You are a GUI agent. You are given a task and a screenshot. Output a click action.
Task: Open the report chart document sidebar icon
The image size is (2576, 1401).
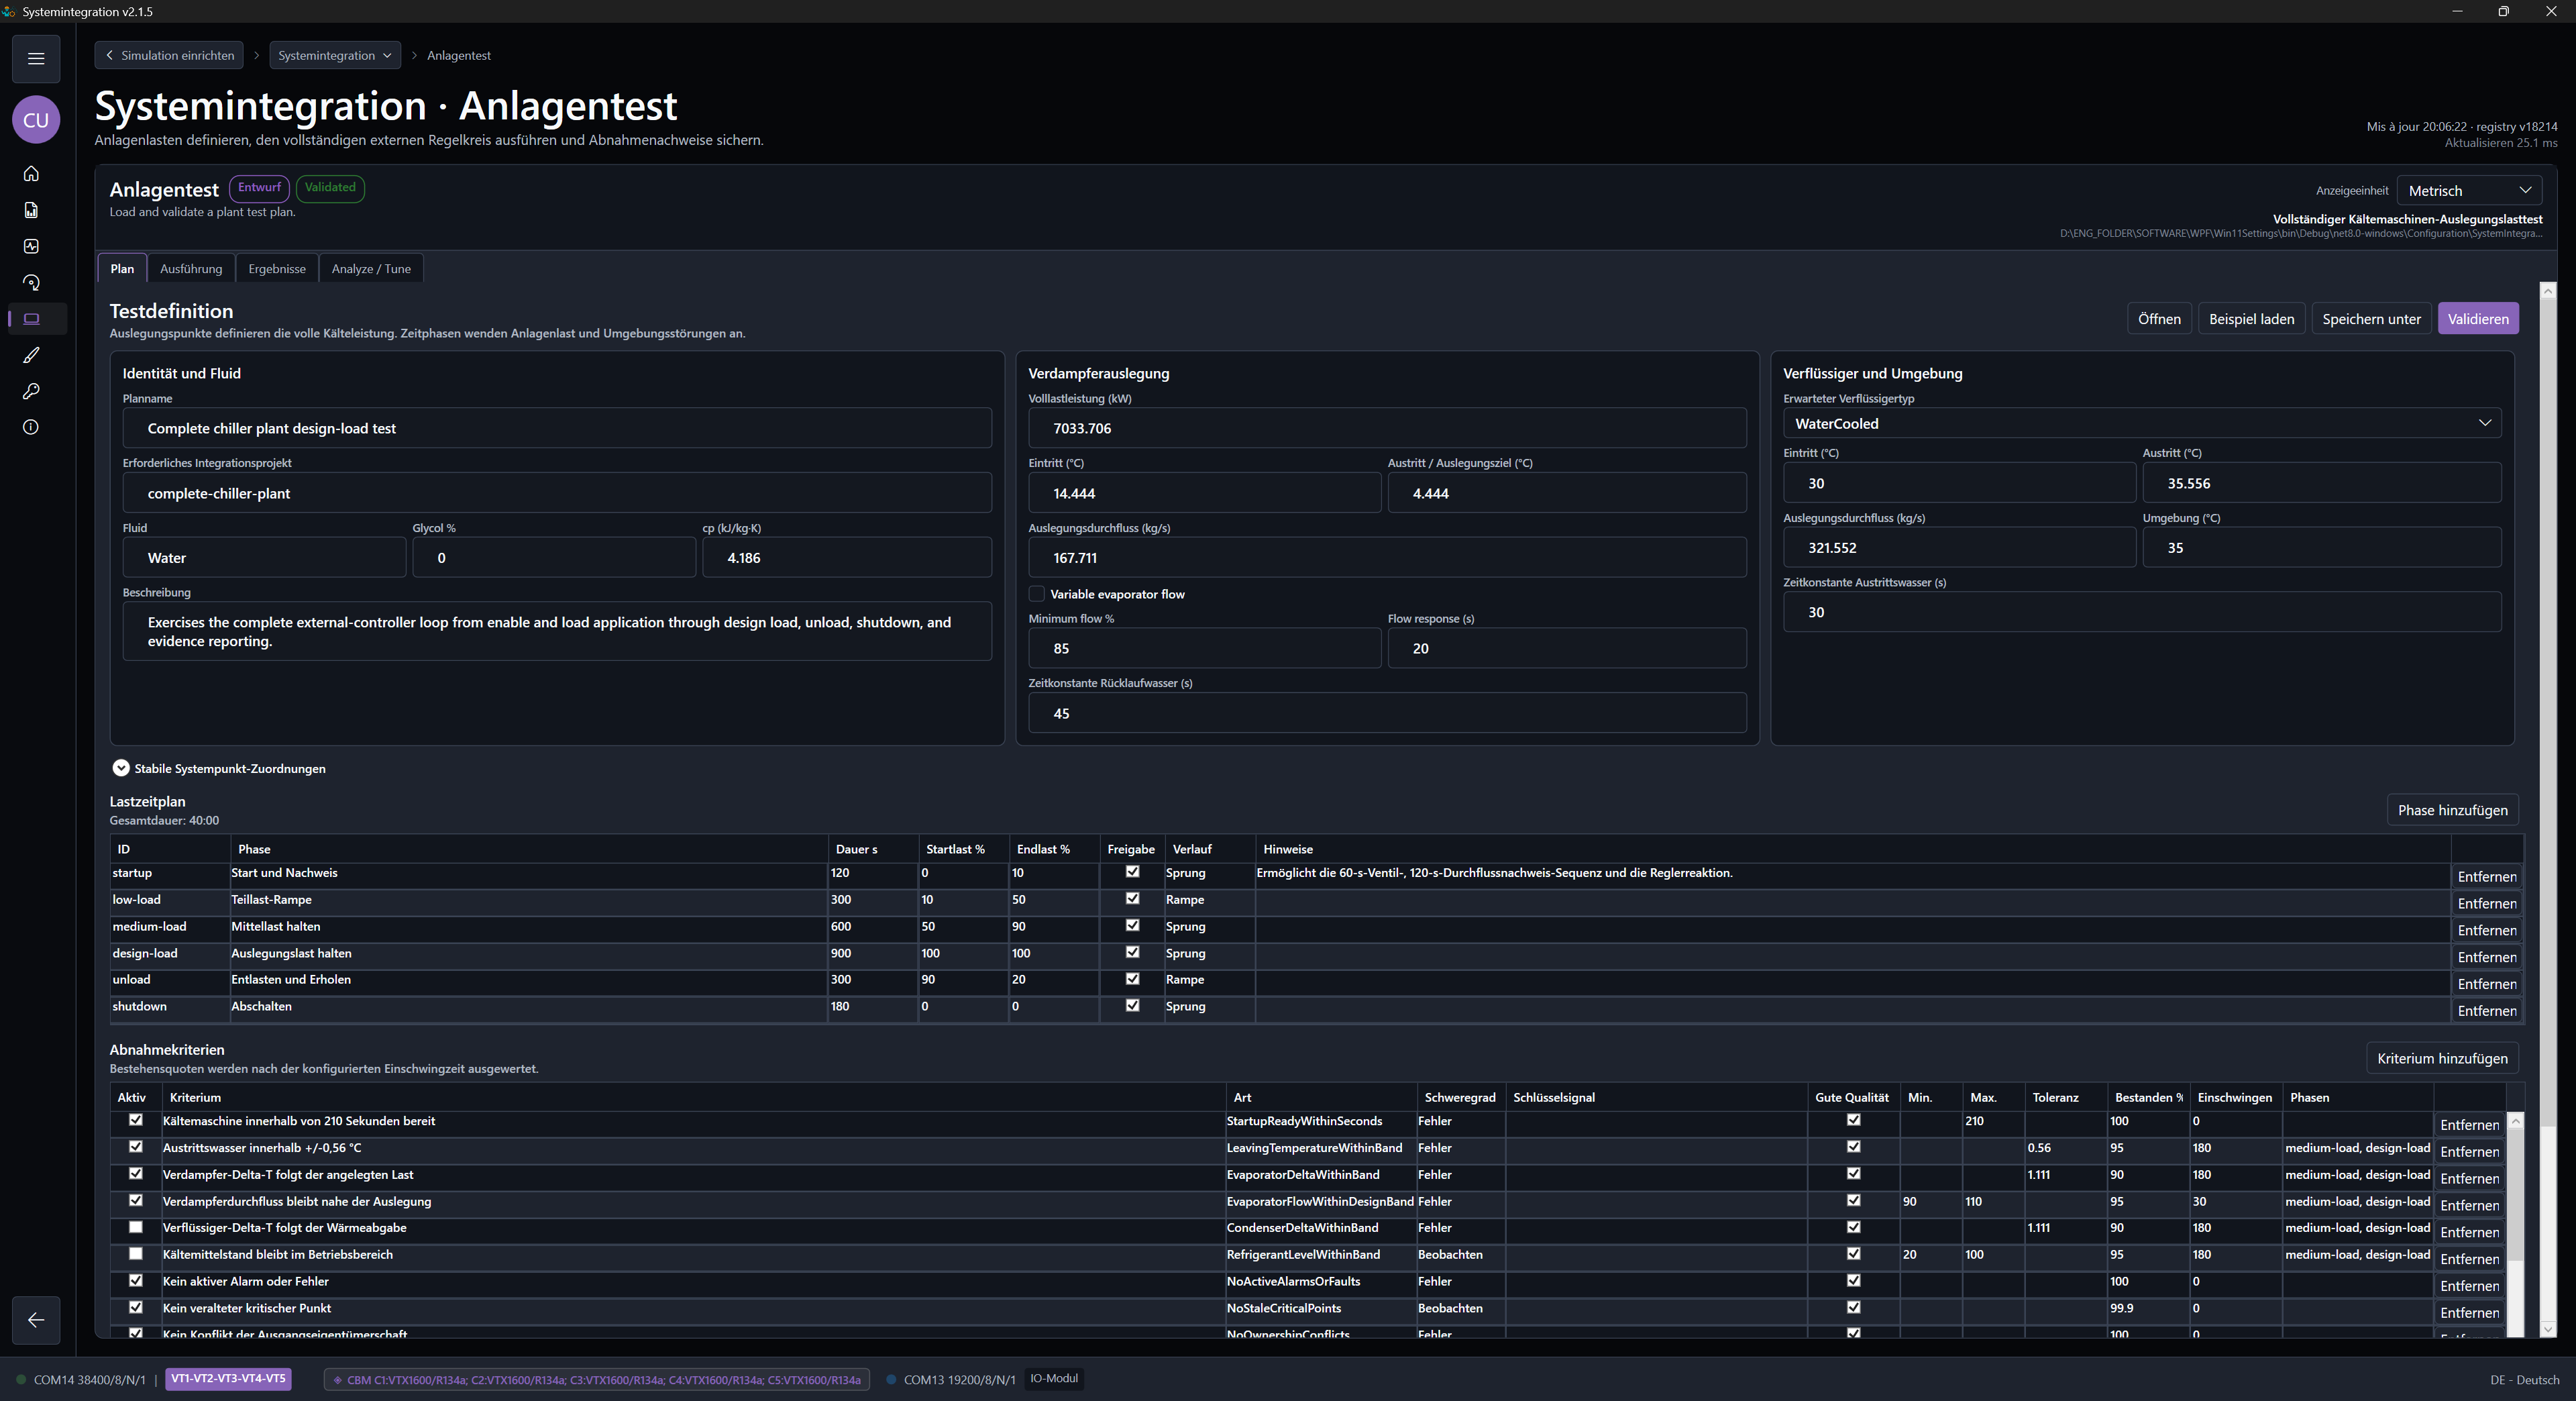click(31, 210)
